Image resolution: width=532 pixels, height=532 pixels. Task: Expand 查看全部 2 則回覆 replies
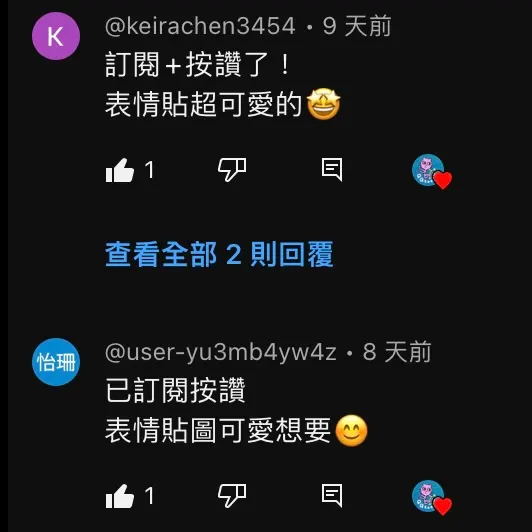tap(219, 254)
